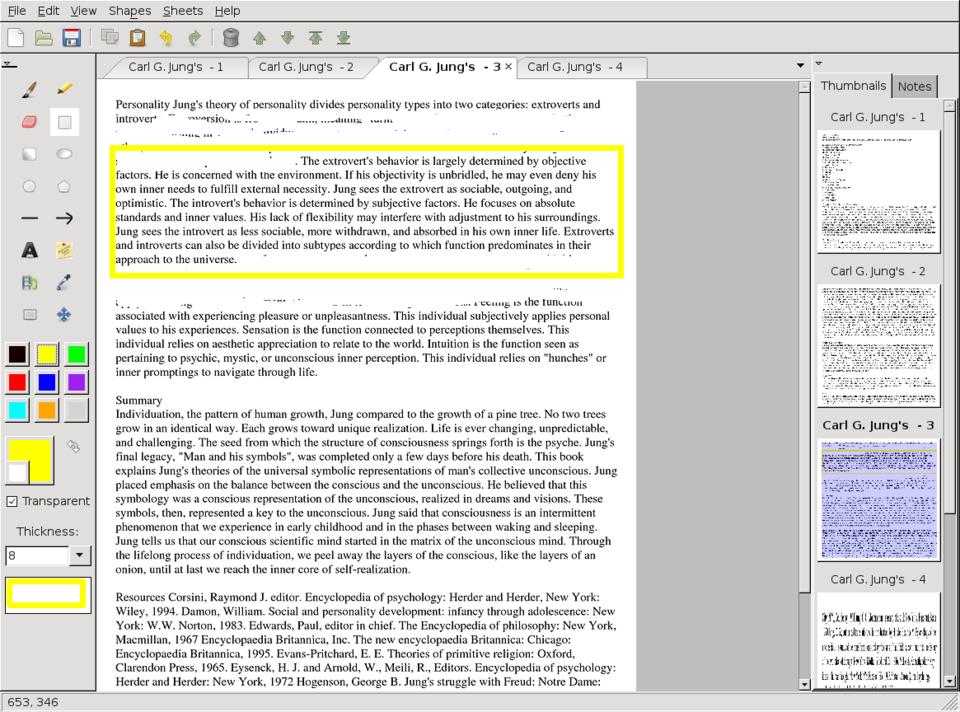This screenshot has width=960, height=712.
Task: Select the paintbrush tool
Action: point(30,90)
